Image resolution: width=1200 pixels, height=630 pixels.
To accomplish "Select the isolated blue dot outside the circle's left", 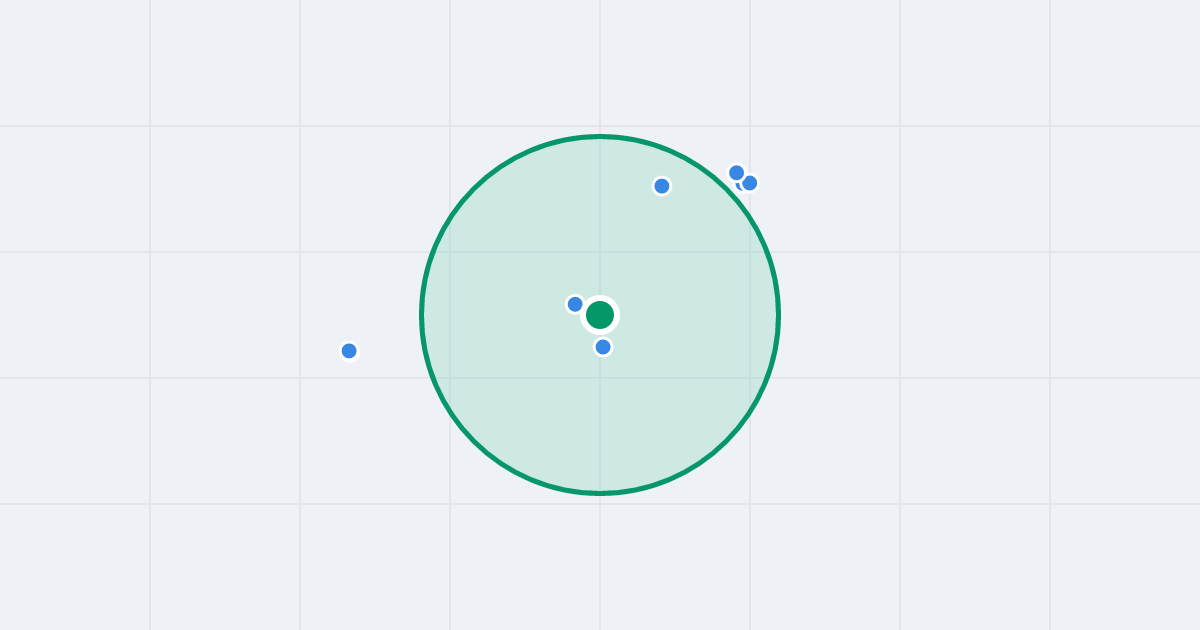I will coord(349,351).
